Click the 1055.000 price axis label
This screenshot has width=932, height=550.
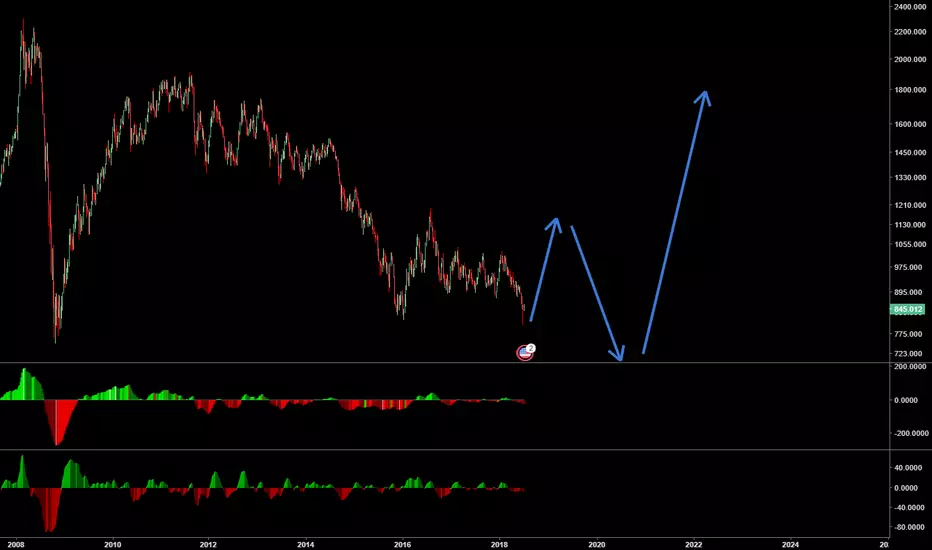click(910, 244)
